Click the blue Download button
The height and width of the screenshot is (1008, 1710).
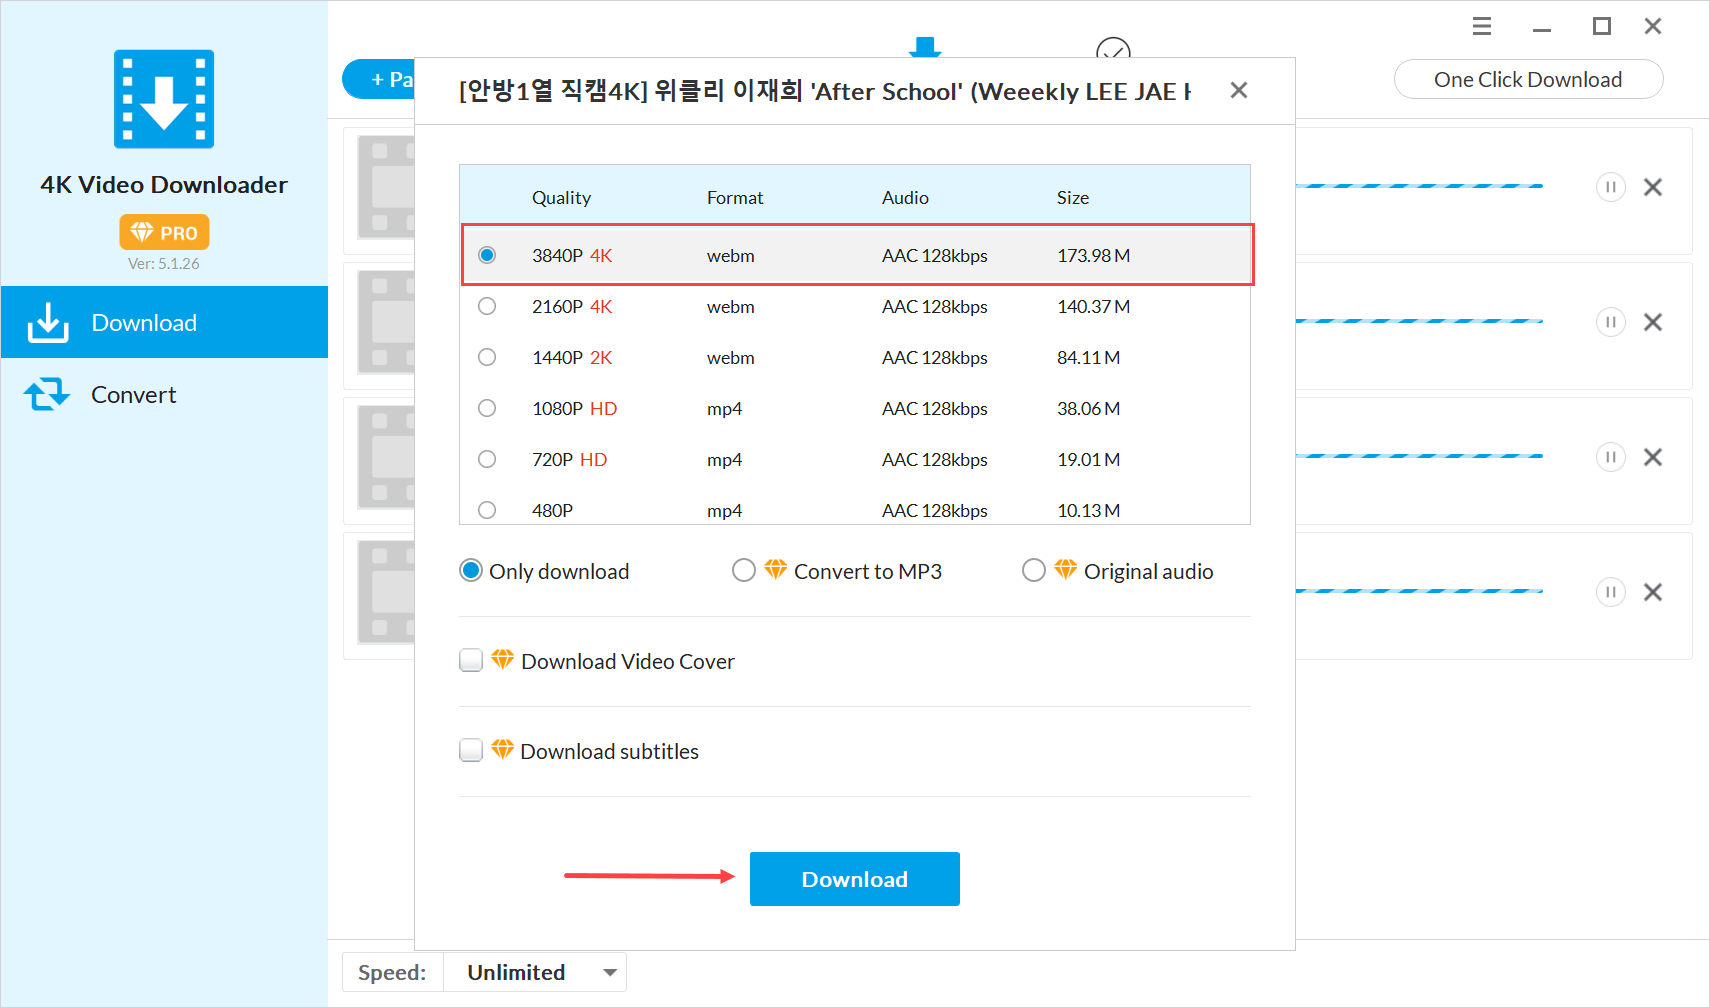point(855,879)
